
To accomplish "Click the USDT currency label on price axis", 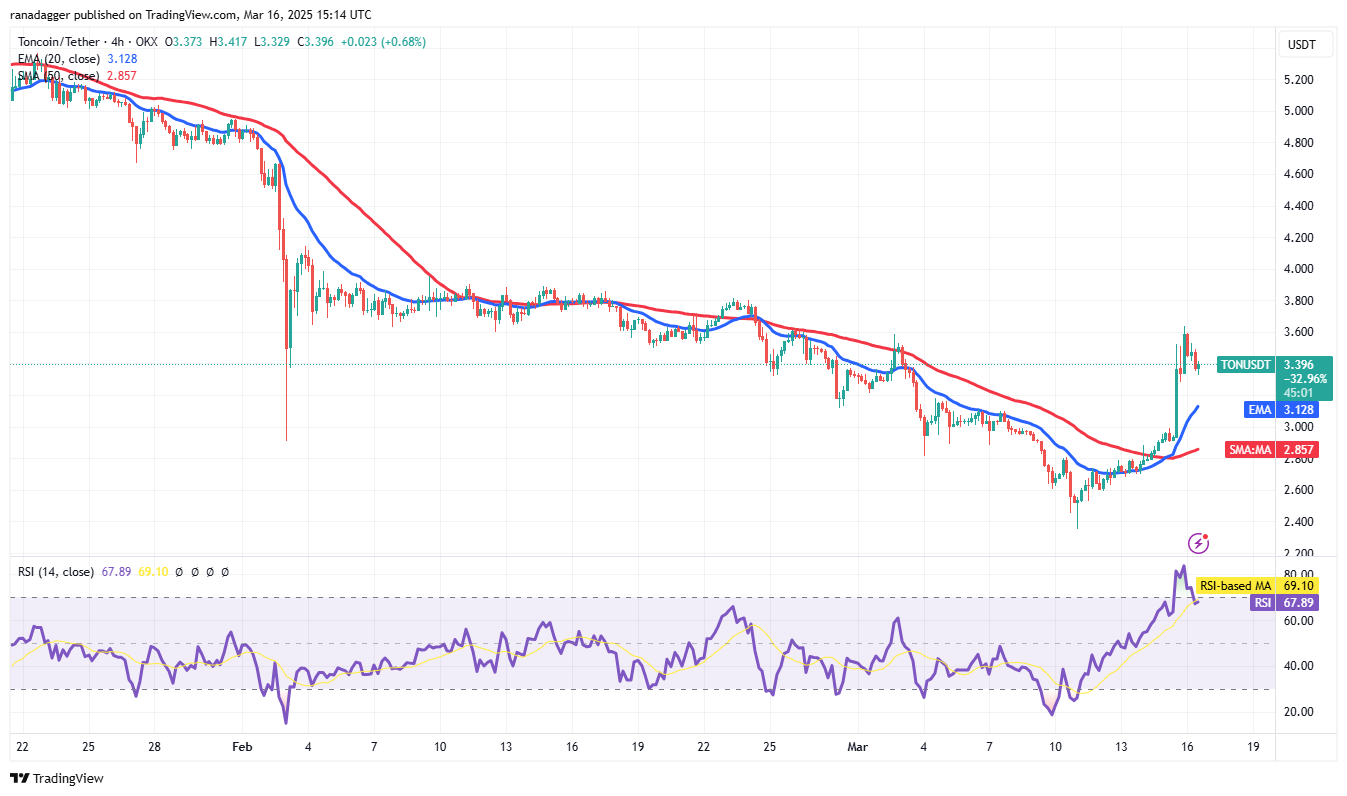I will point(1302,45).
